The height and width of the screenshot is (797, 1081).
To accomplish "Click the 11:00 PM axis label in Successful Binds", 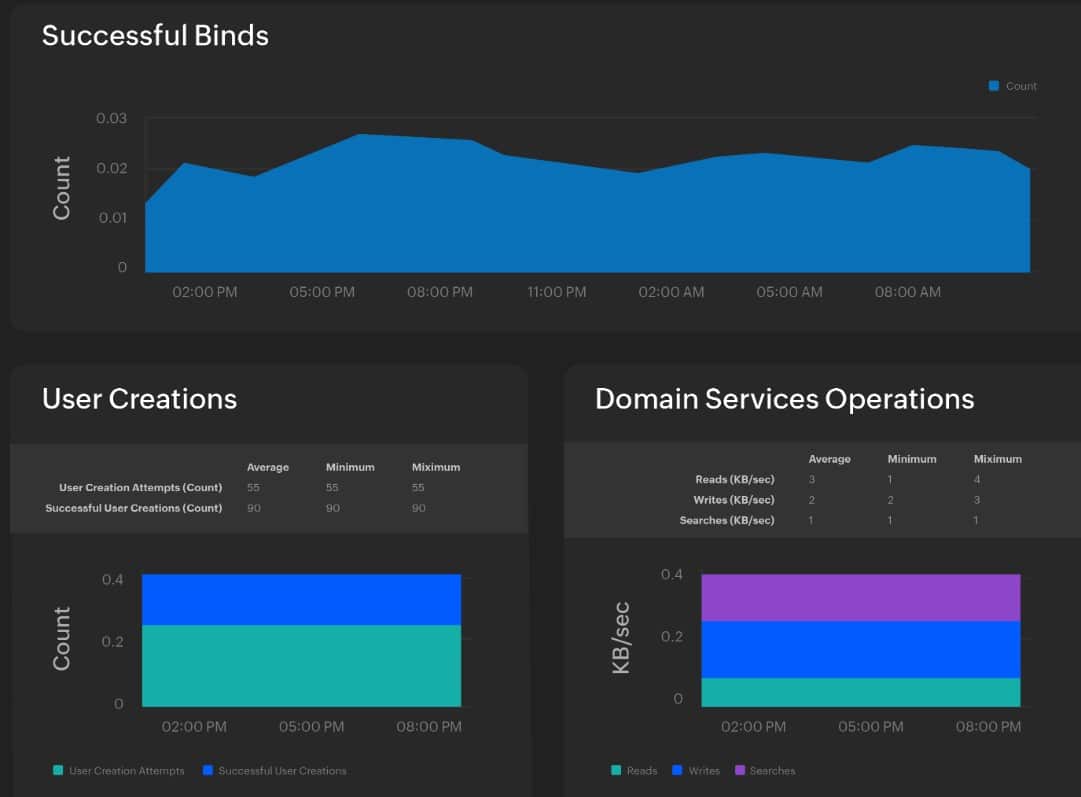I will click(557, 292).
